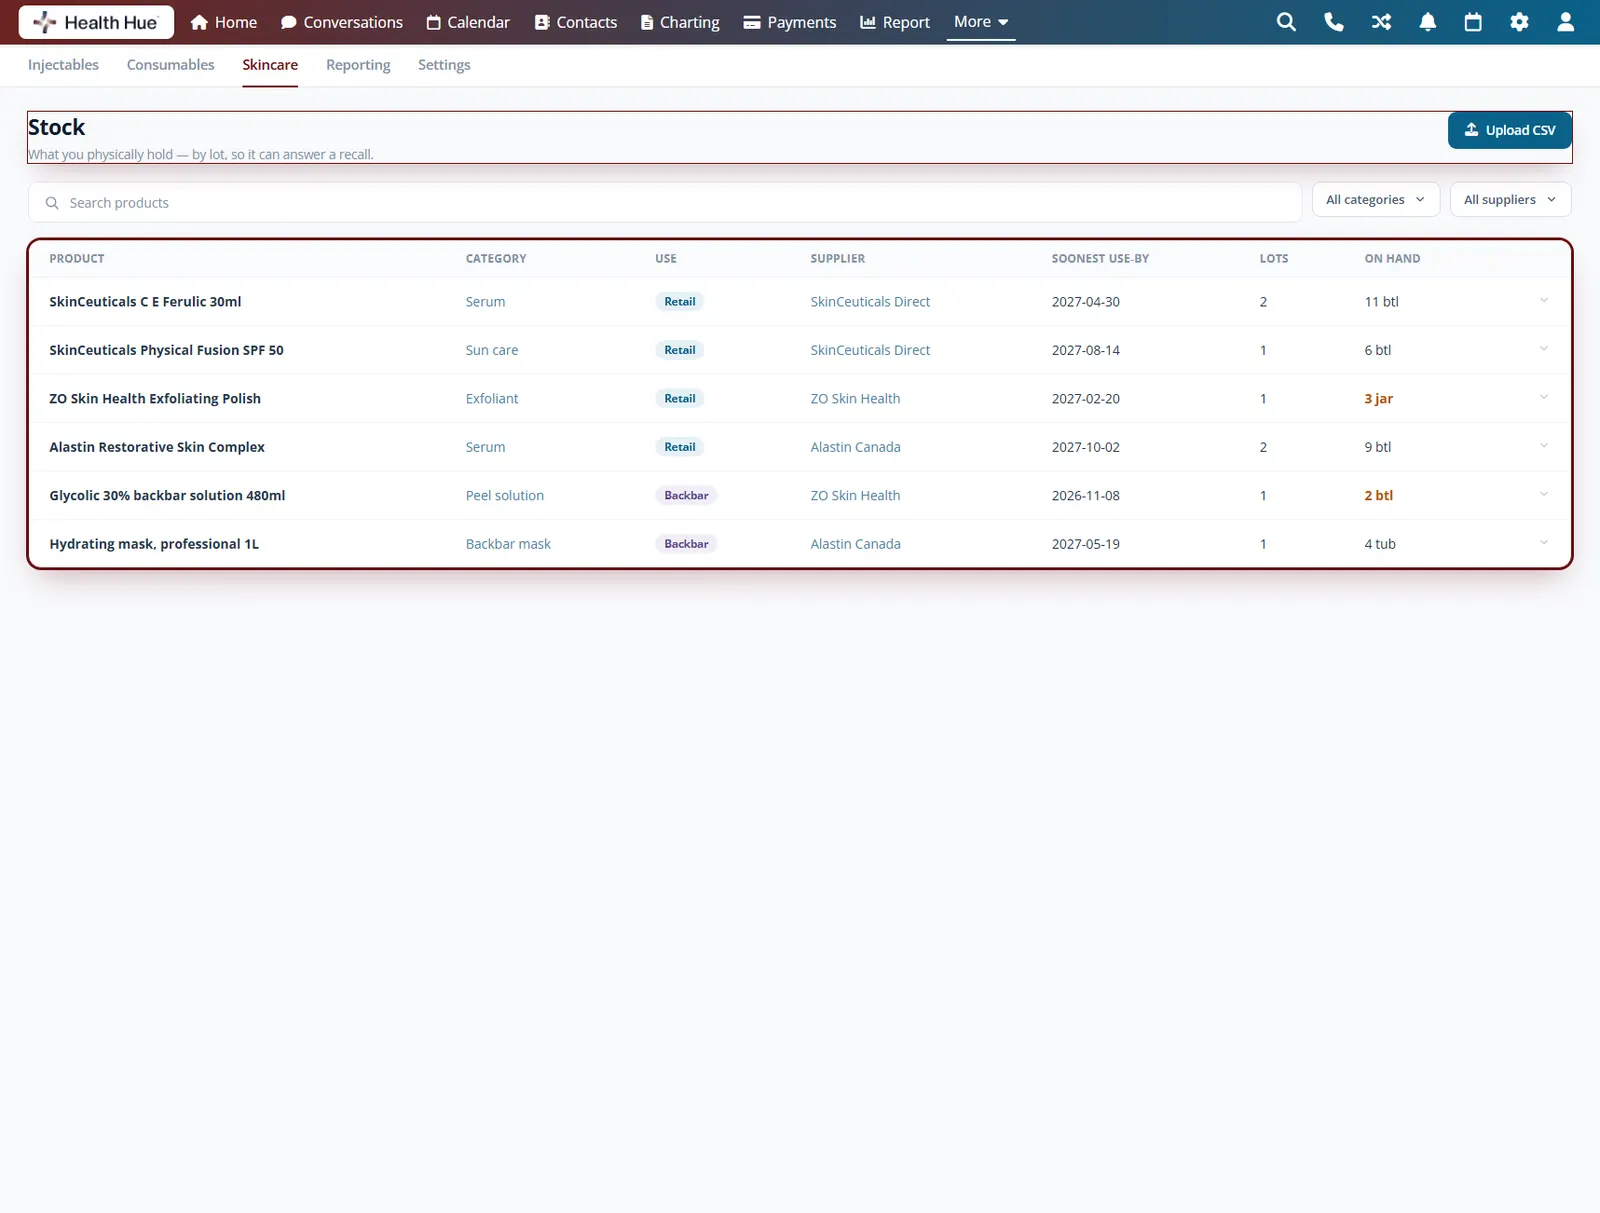Click Glycolic 30% backbar solution 480ml name
The width and height of the screenshot is (1600, 1213).
click(167, 495)
